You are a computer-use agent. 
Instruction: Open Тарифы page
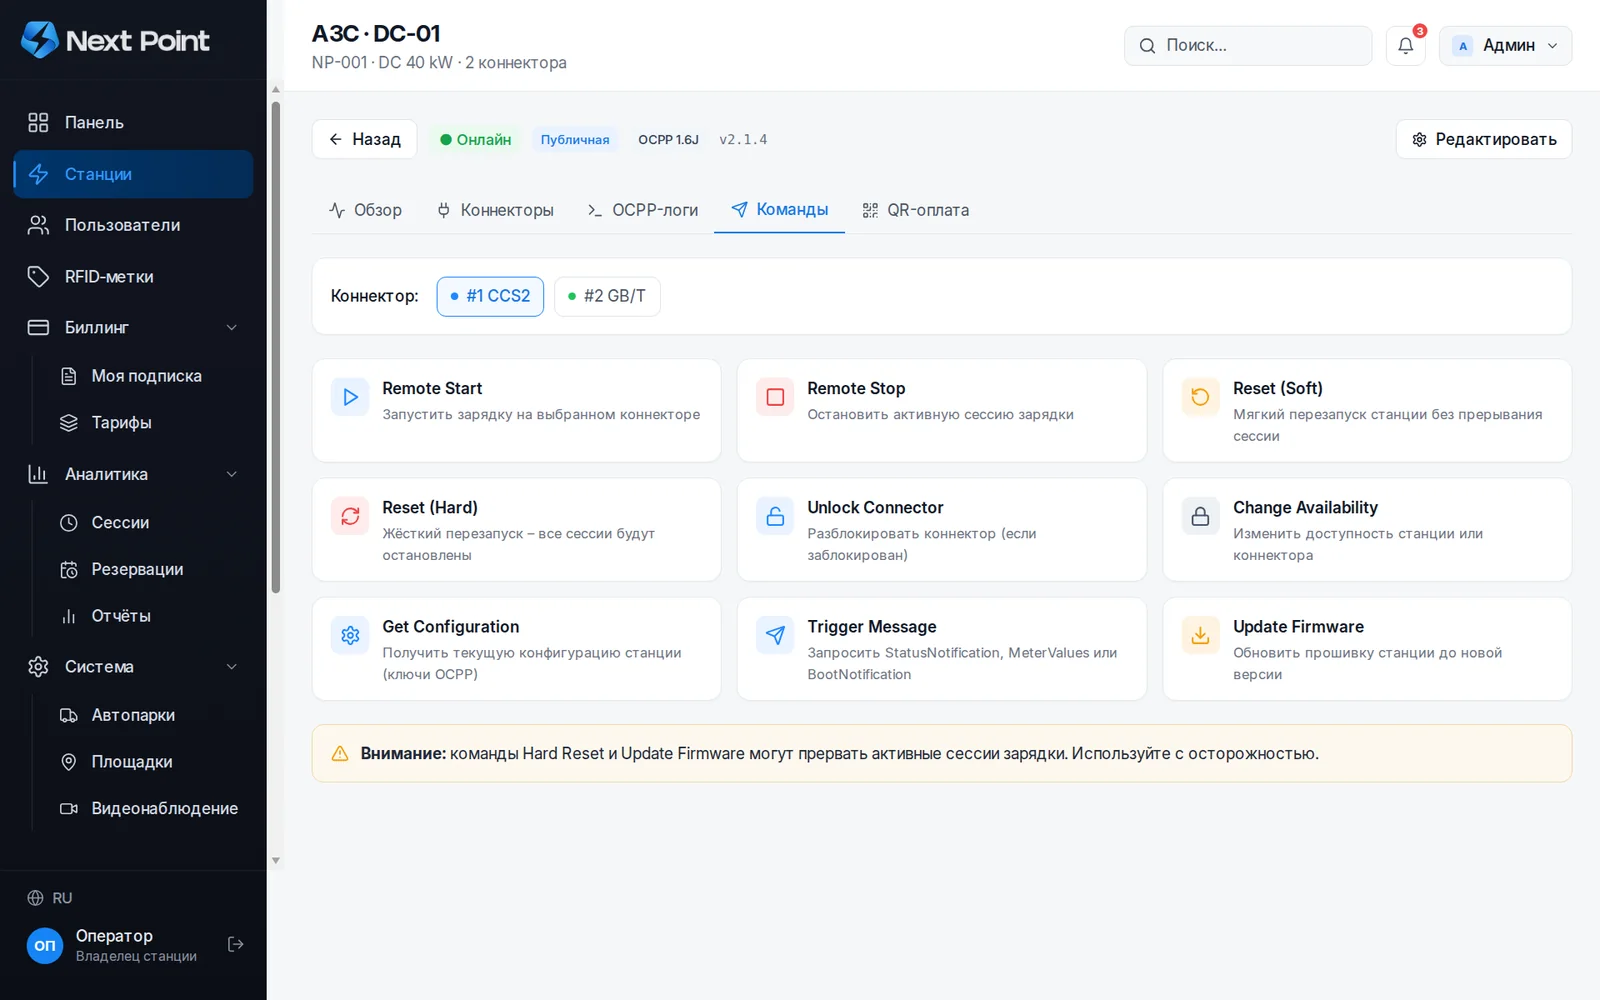[x=146, y=423]
